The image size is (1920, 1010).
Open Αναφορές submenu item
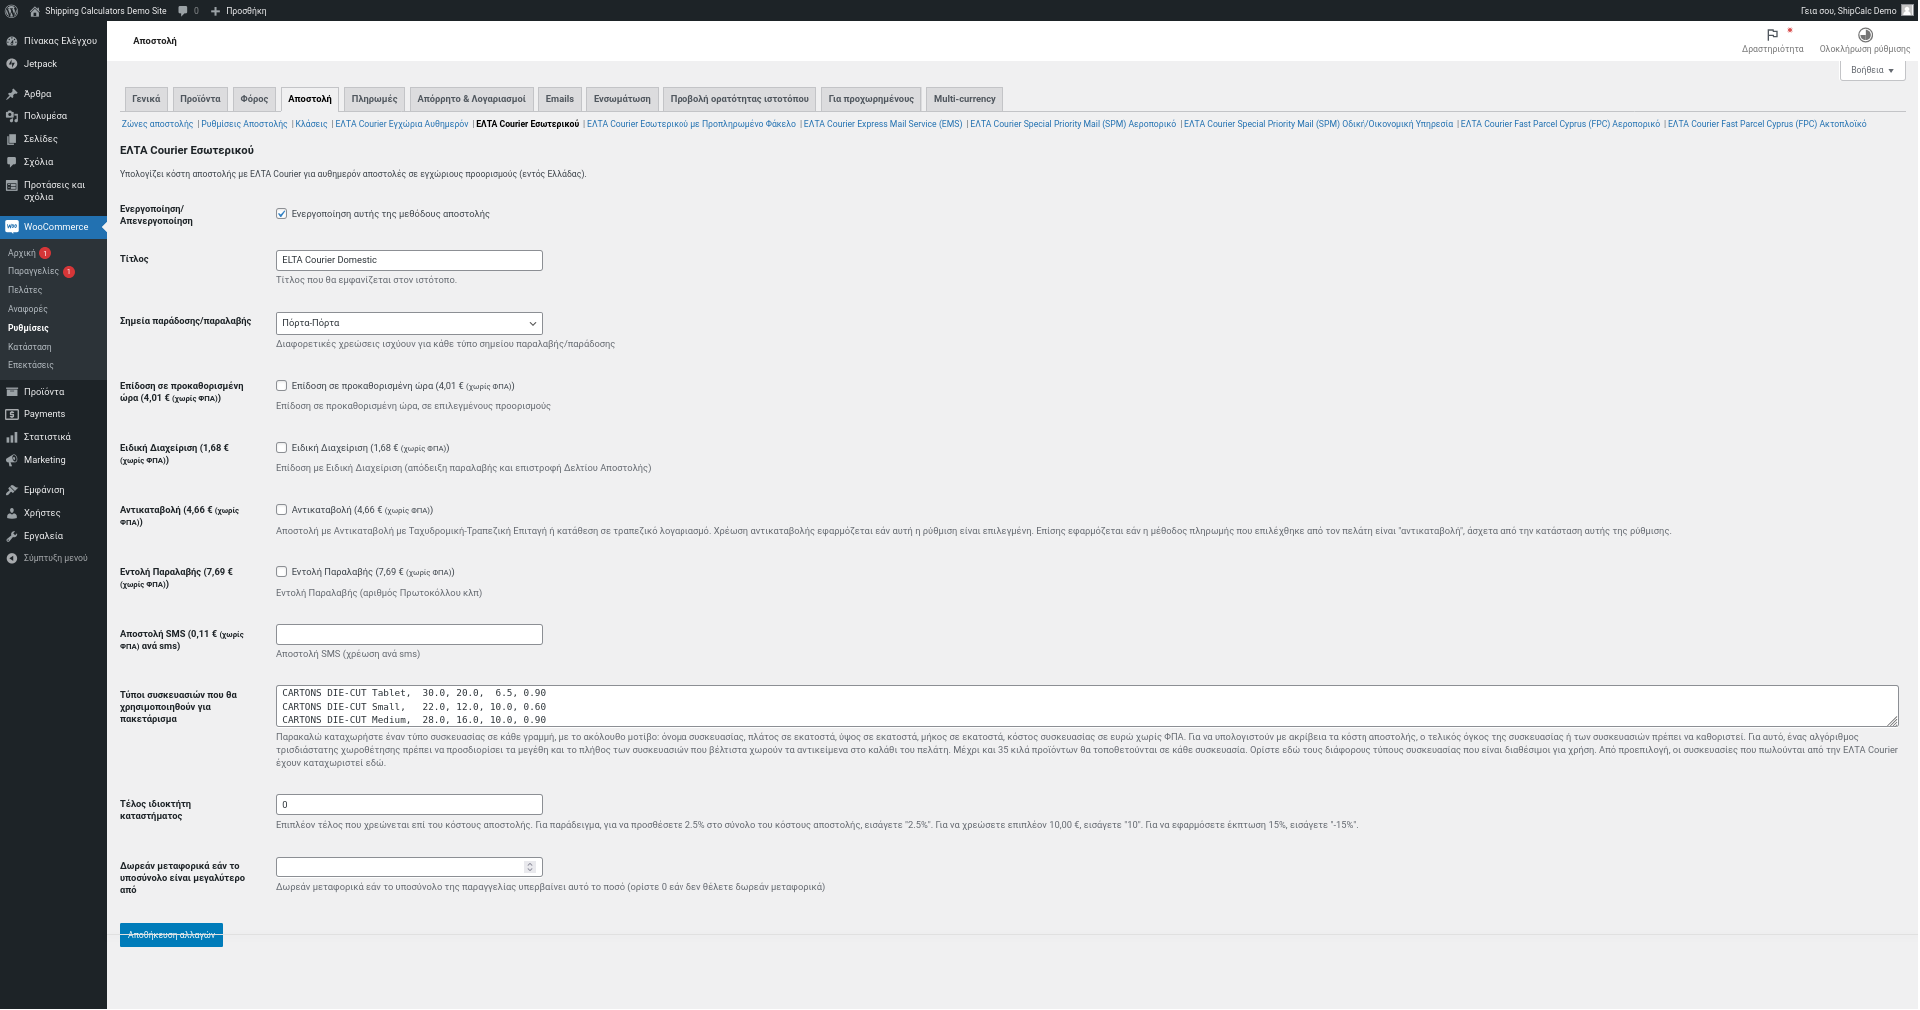28,309
